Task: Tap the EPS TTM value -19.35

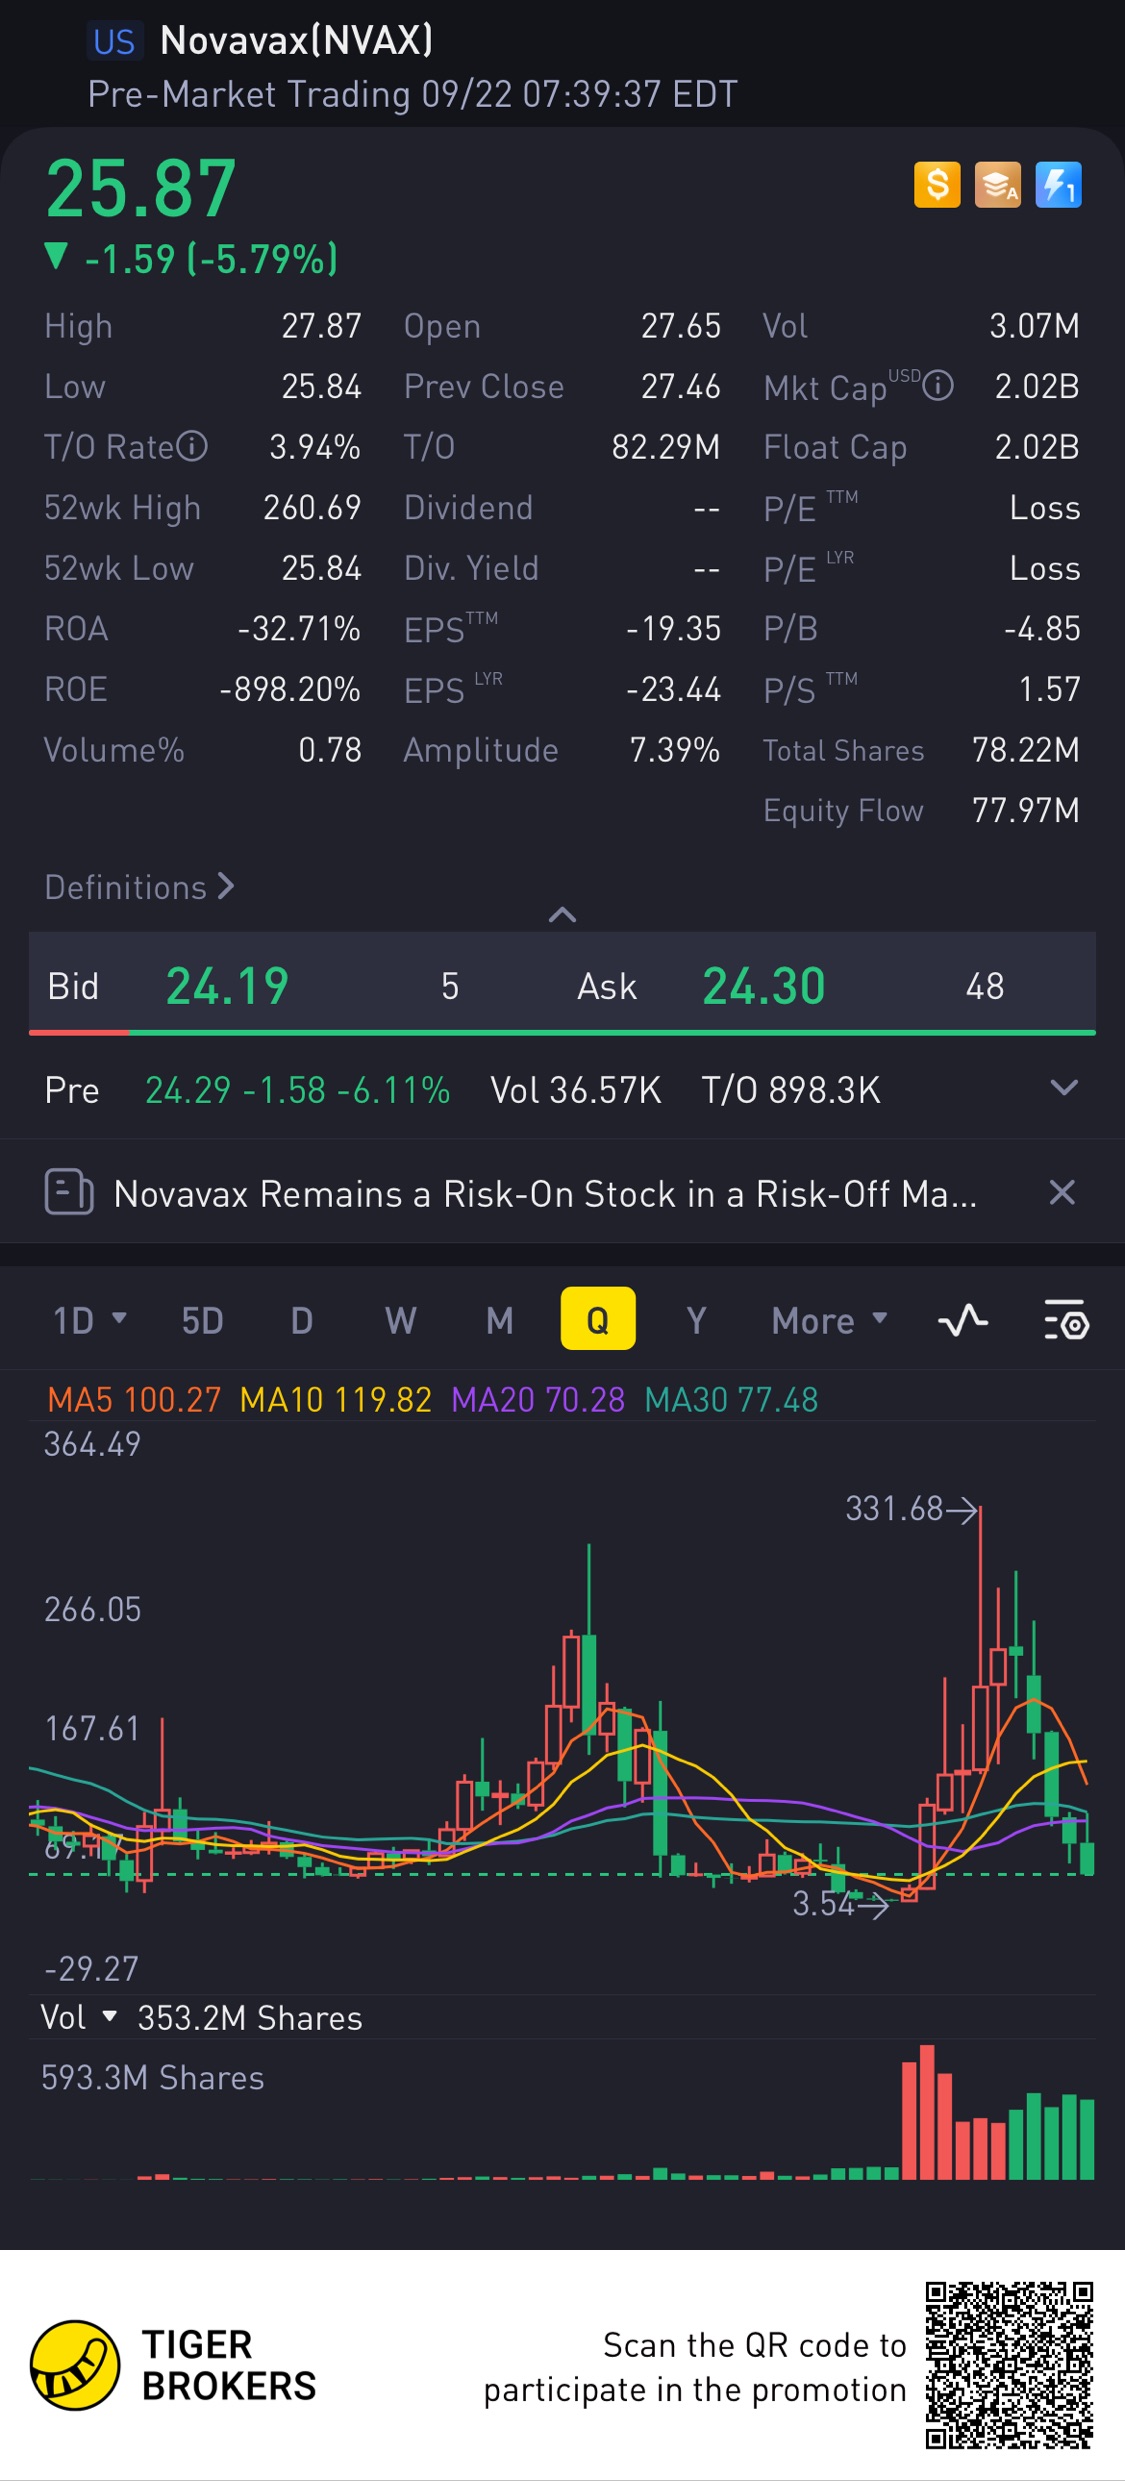Action: pos(673,628)
